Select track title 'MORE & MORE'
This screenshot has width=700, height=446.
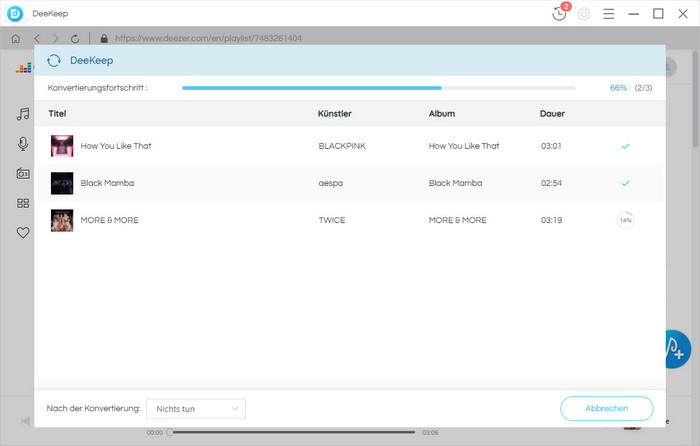pyautogui.click(x=109, y=220)
